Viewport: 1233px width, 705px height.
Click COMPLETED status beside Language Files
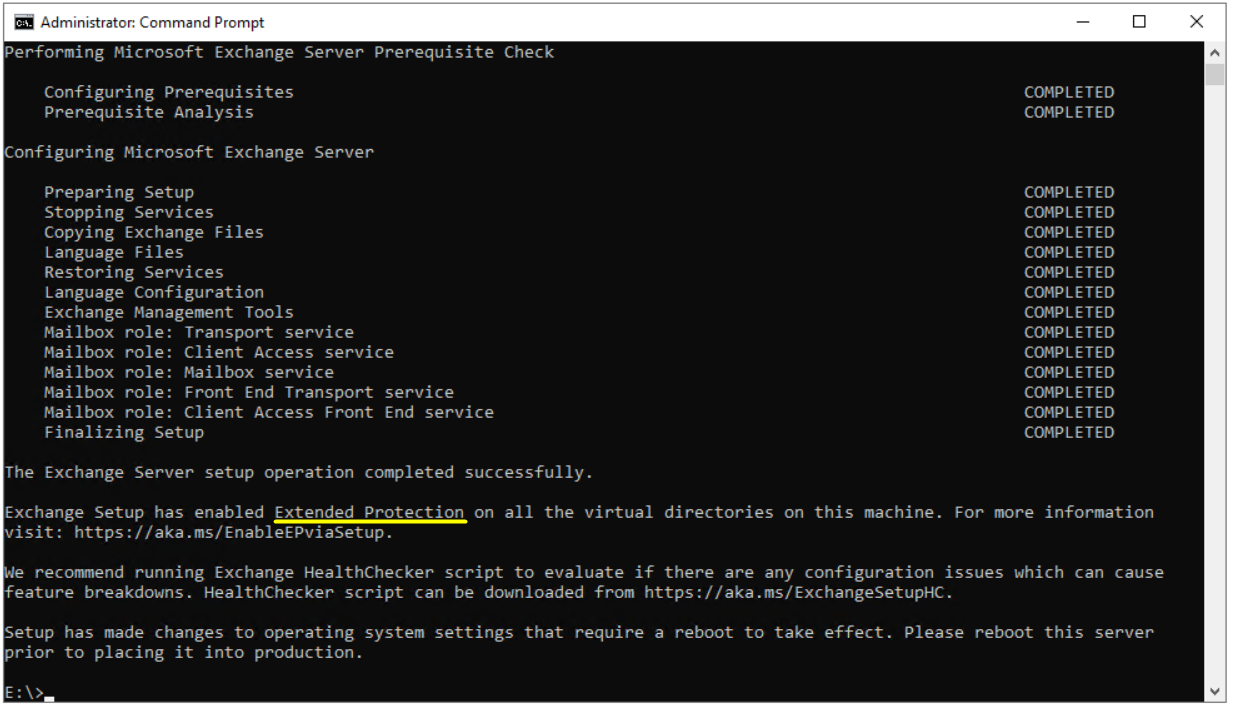[x=1069, y=252]
